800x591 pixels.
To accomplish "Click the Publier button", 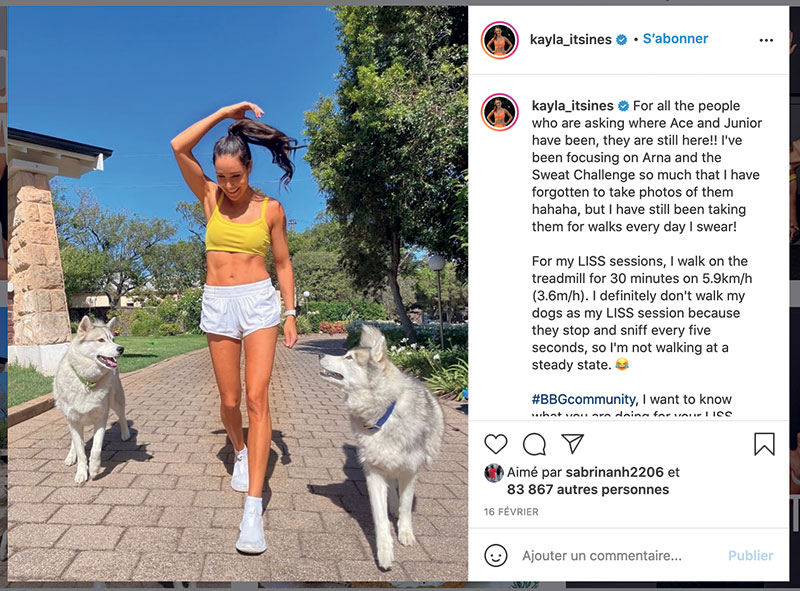I will coord(751,555).
